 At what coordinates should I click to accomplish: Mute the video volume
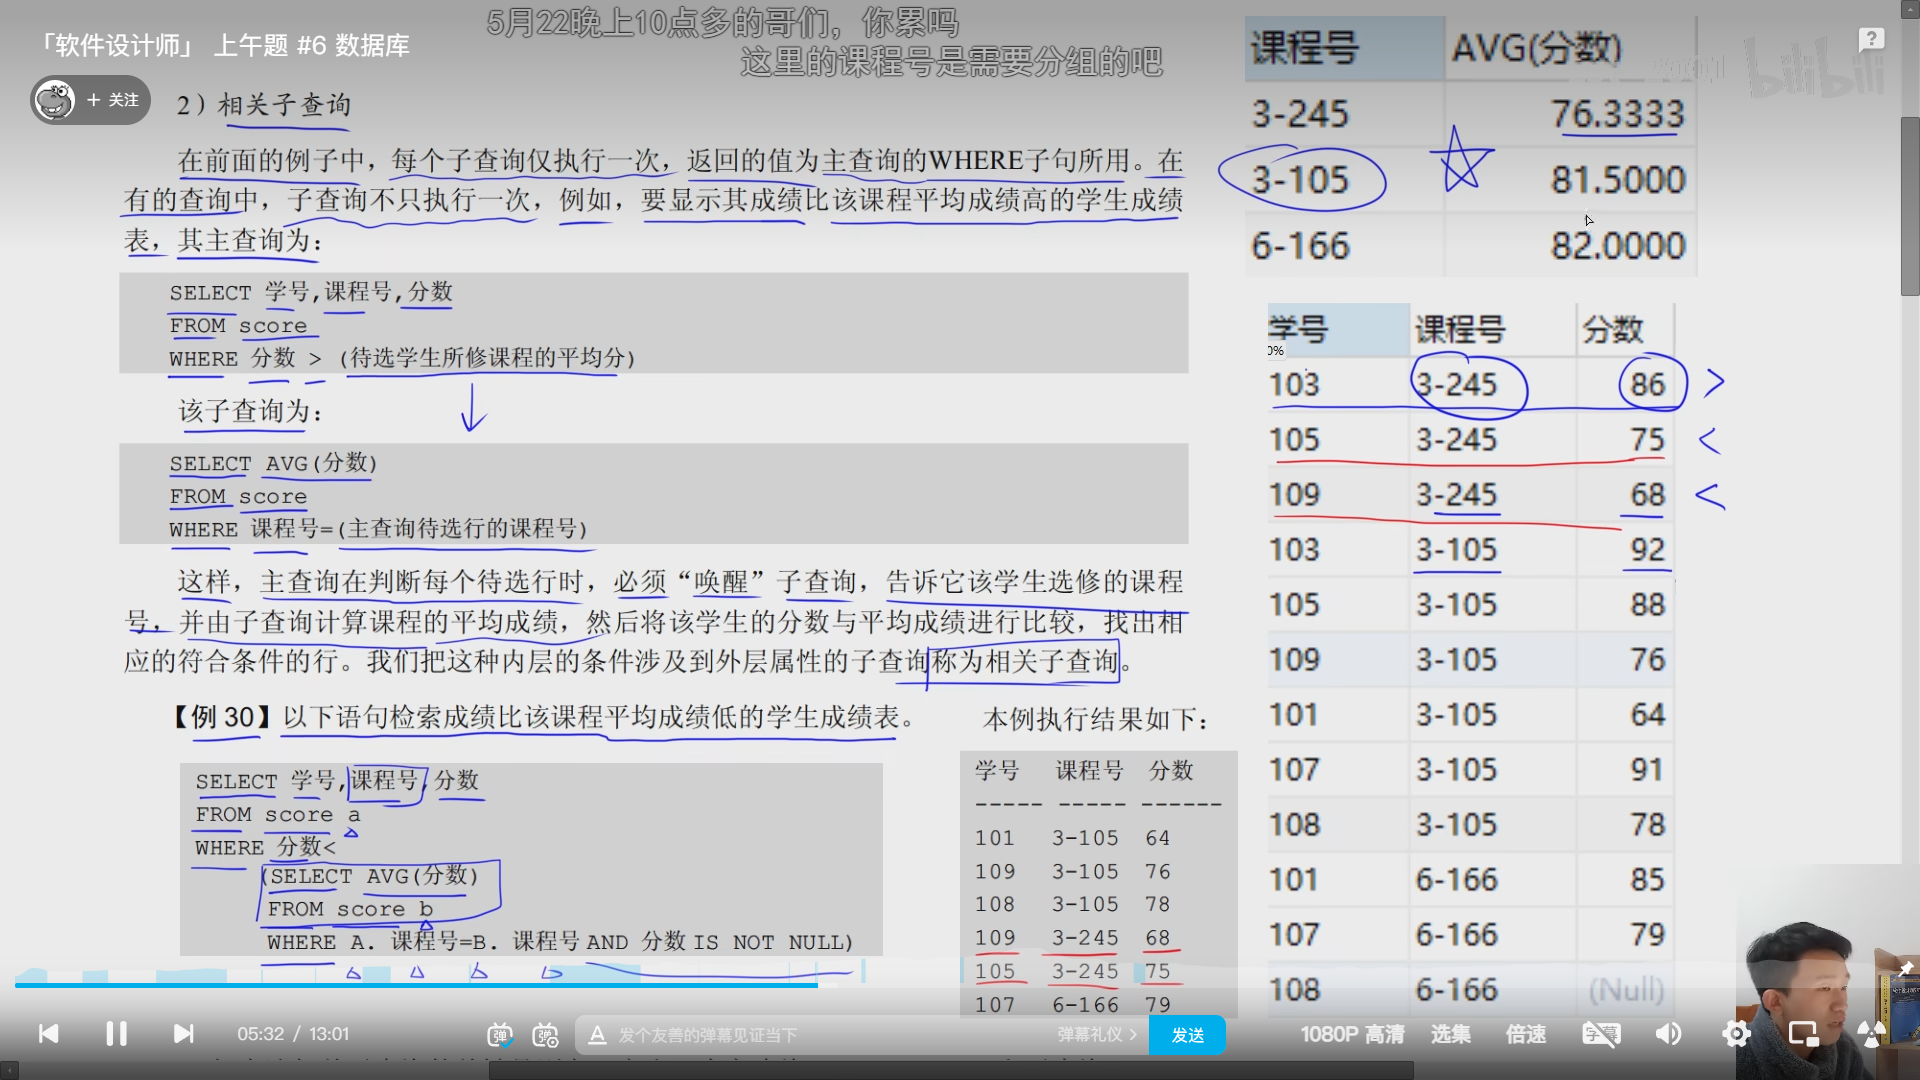[x=1668, y=1034]
